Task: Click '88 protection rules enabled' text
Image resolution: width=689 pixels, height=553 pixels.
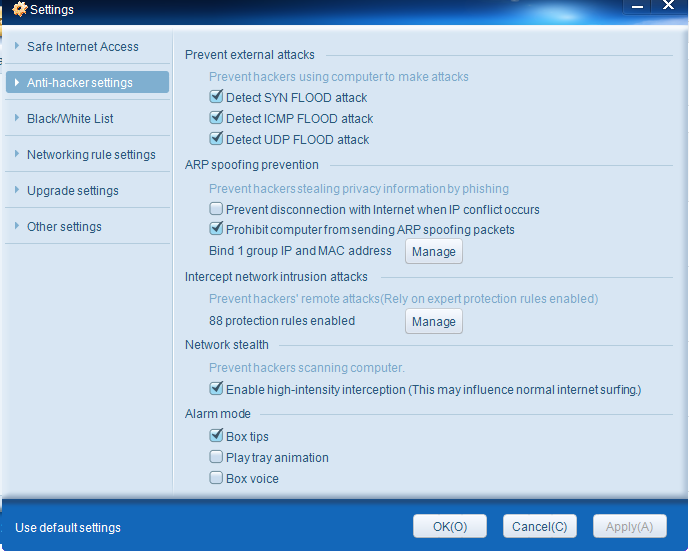Action: [282, 321]
